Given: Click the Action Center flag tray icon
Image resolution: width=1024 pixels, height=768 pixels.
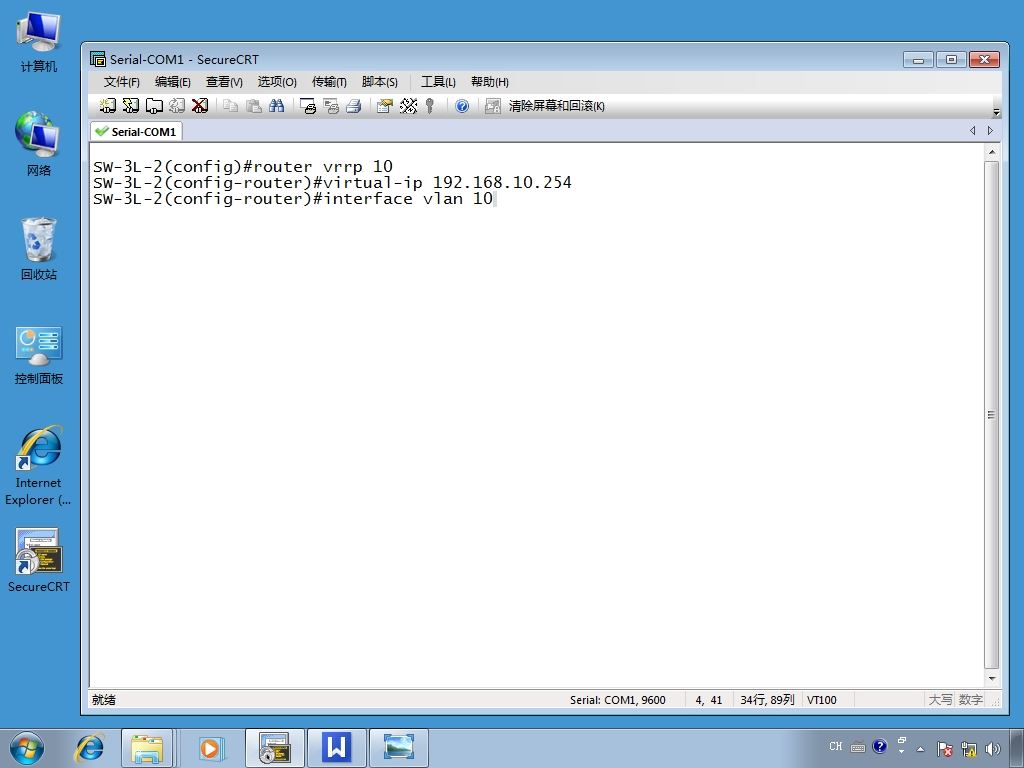Looking at the screenshot, I should [944, 749].
